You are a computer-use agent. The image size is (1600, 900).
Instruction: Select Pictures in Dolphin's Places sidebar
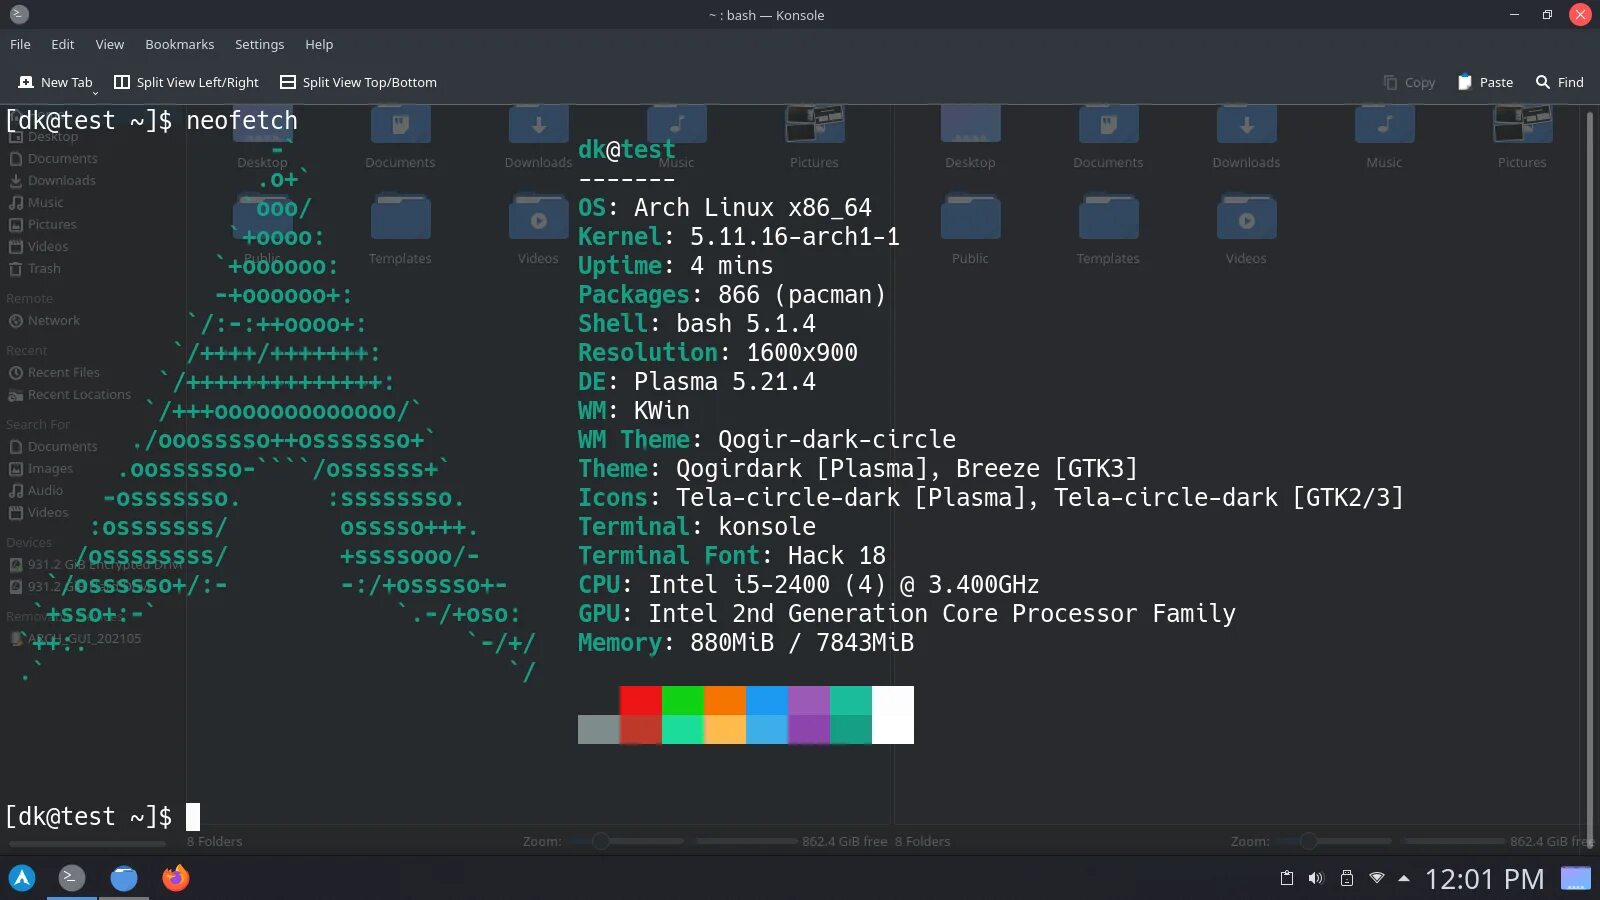[x=42, y=224]
